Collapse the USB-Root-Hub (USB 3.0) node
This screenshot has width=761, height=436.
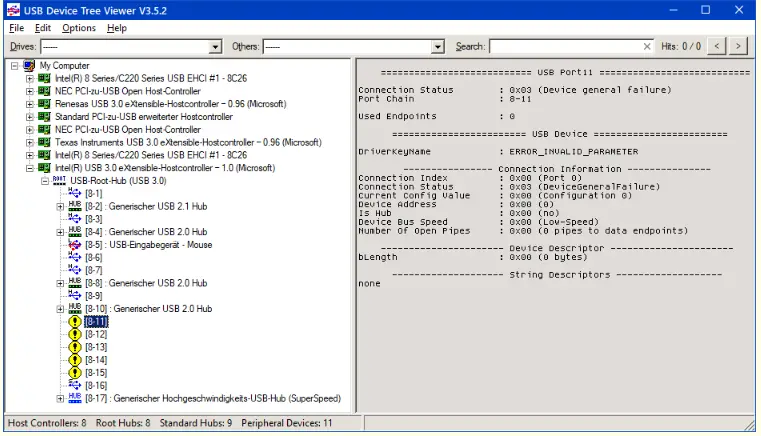(x=45, y=181)
